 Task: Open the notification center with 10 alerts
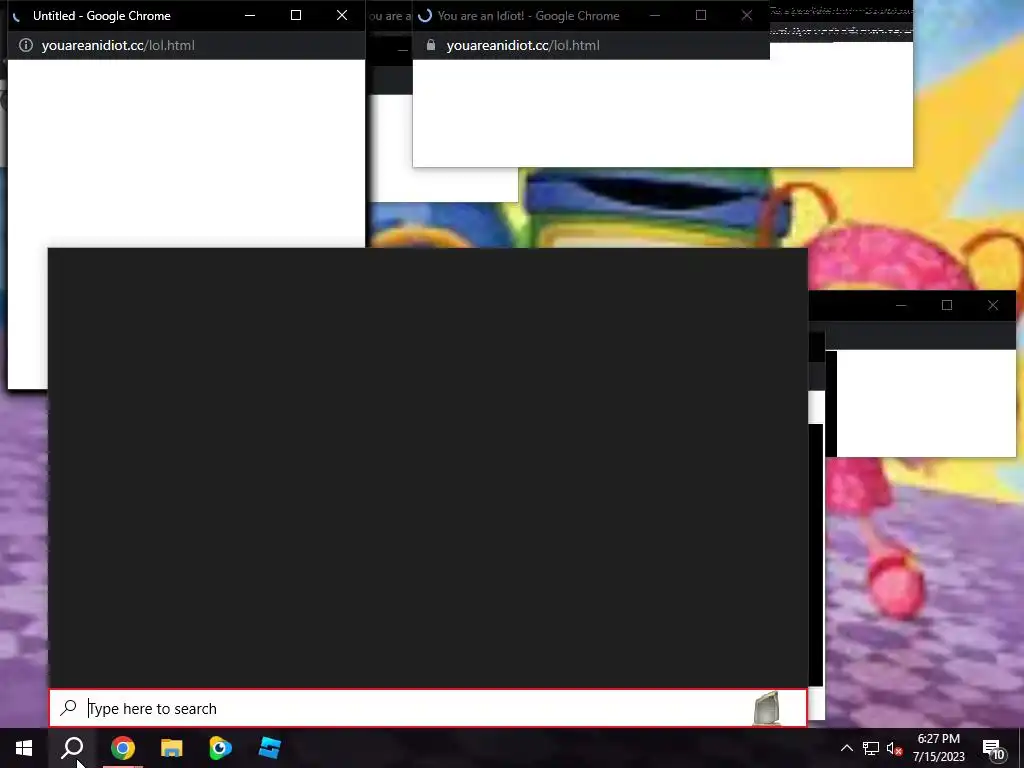[994, 750]
